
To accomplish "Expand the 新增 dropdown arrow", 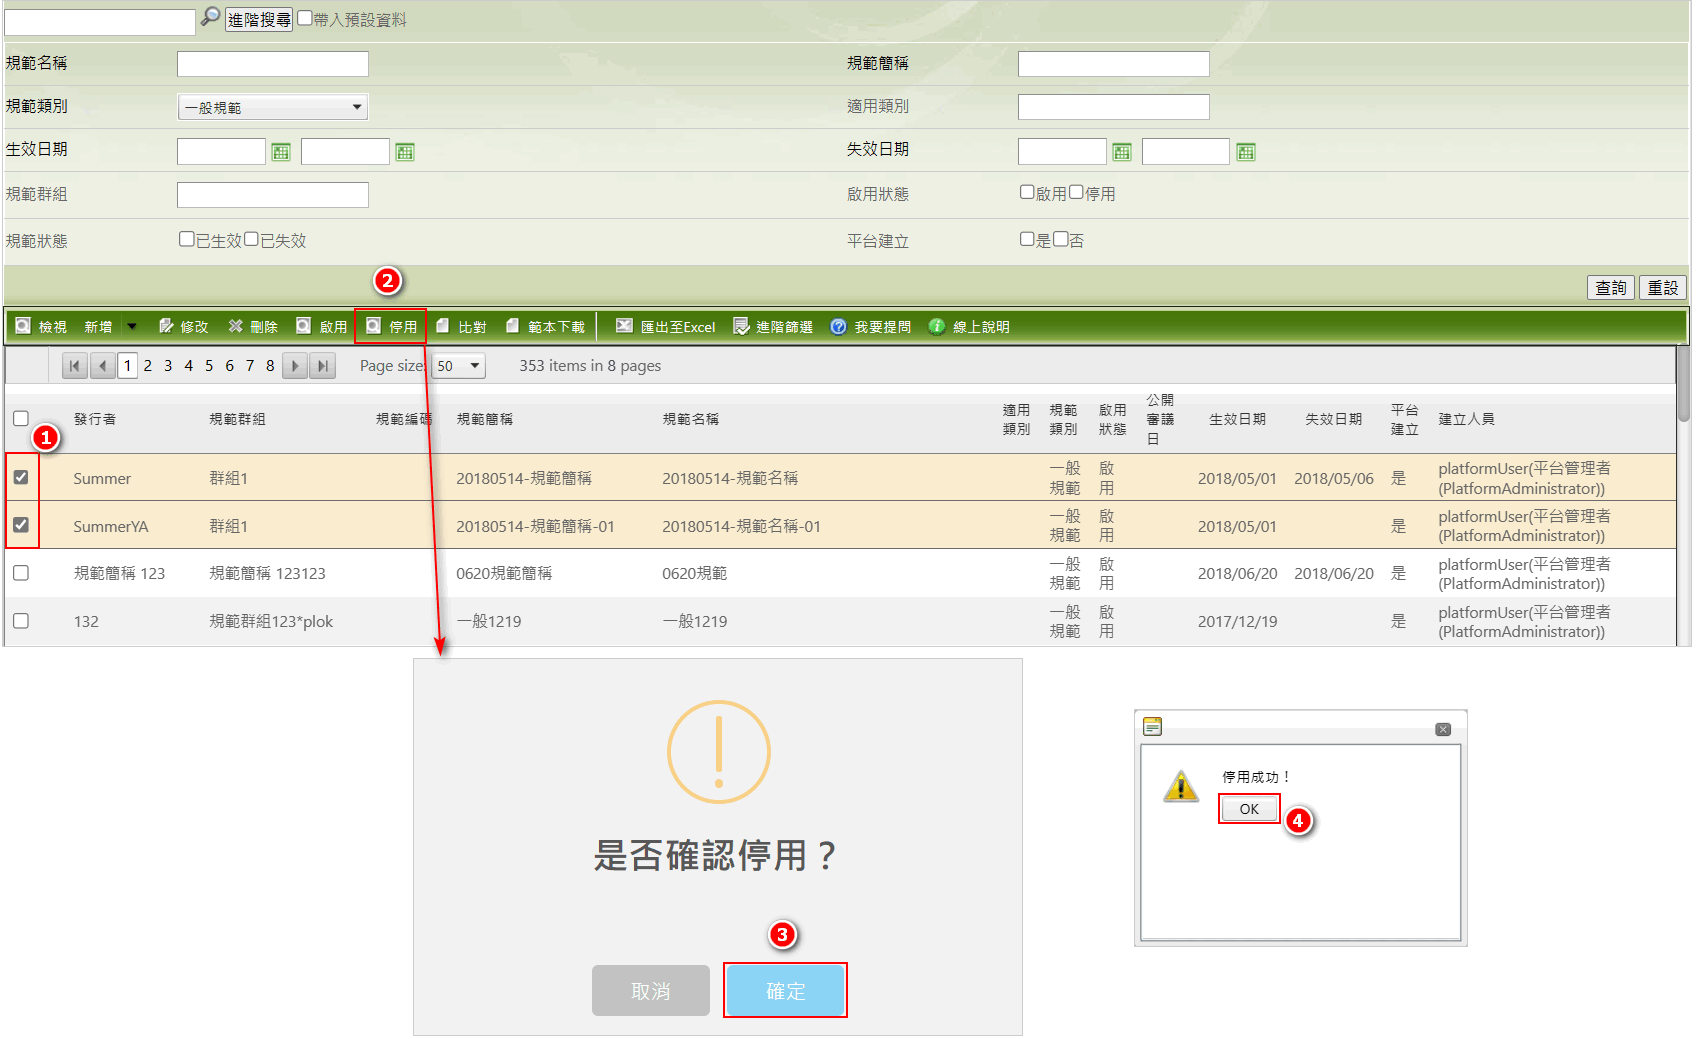I will tap(132, 326).
